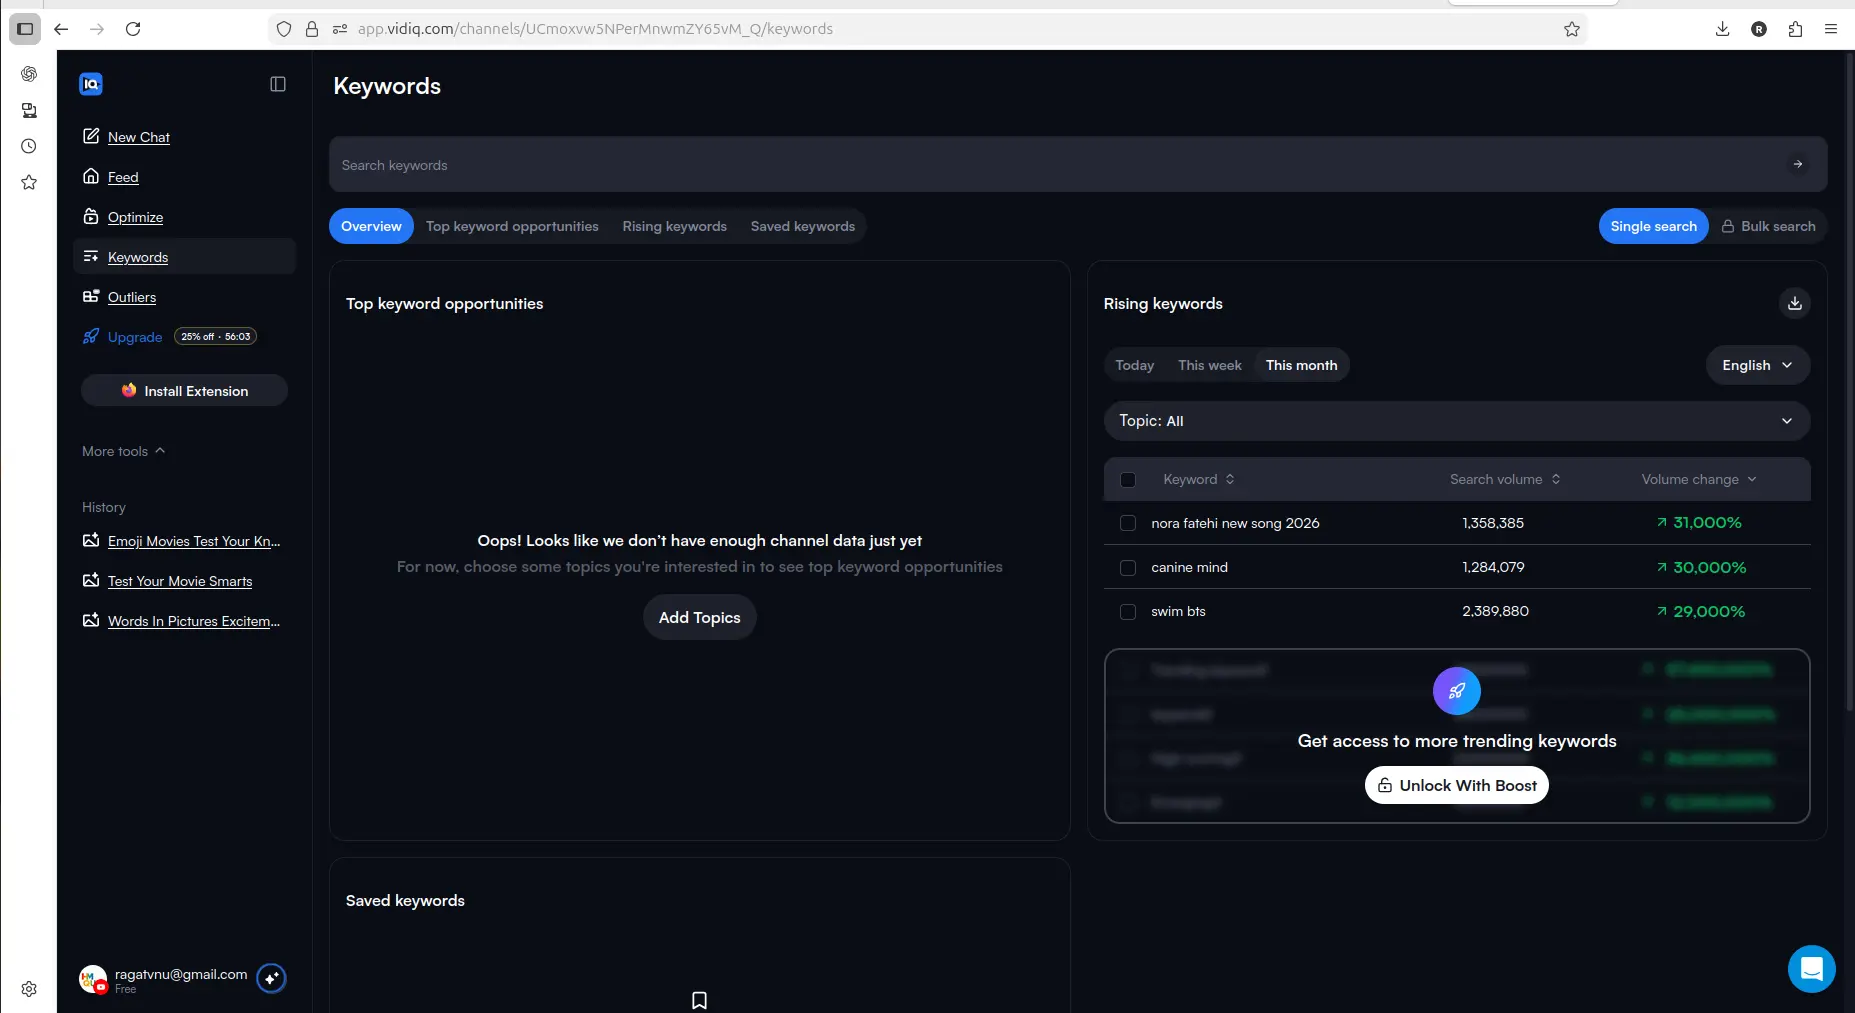Switch to Rising keywords tab
The height and width of the screenshot is (1013, 1855).
pyautogui.click(x=675, y=226)
